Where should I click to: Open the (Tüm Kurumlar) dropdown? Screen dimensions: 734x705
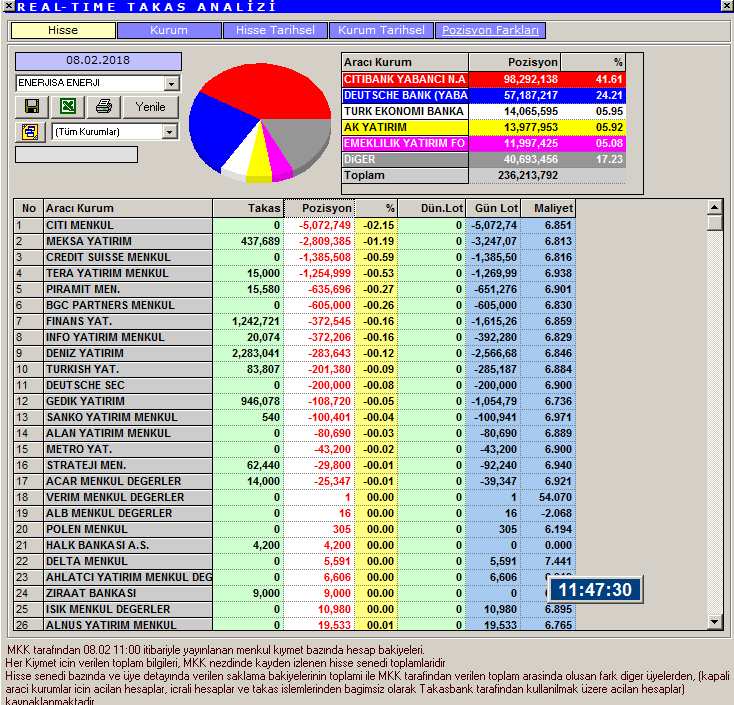[x=169, y=132]
